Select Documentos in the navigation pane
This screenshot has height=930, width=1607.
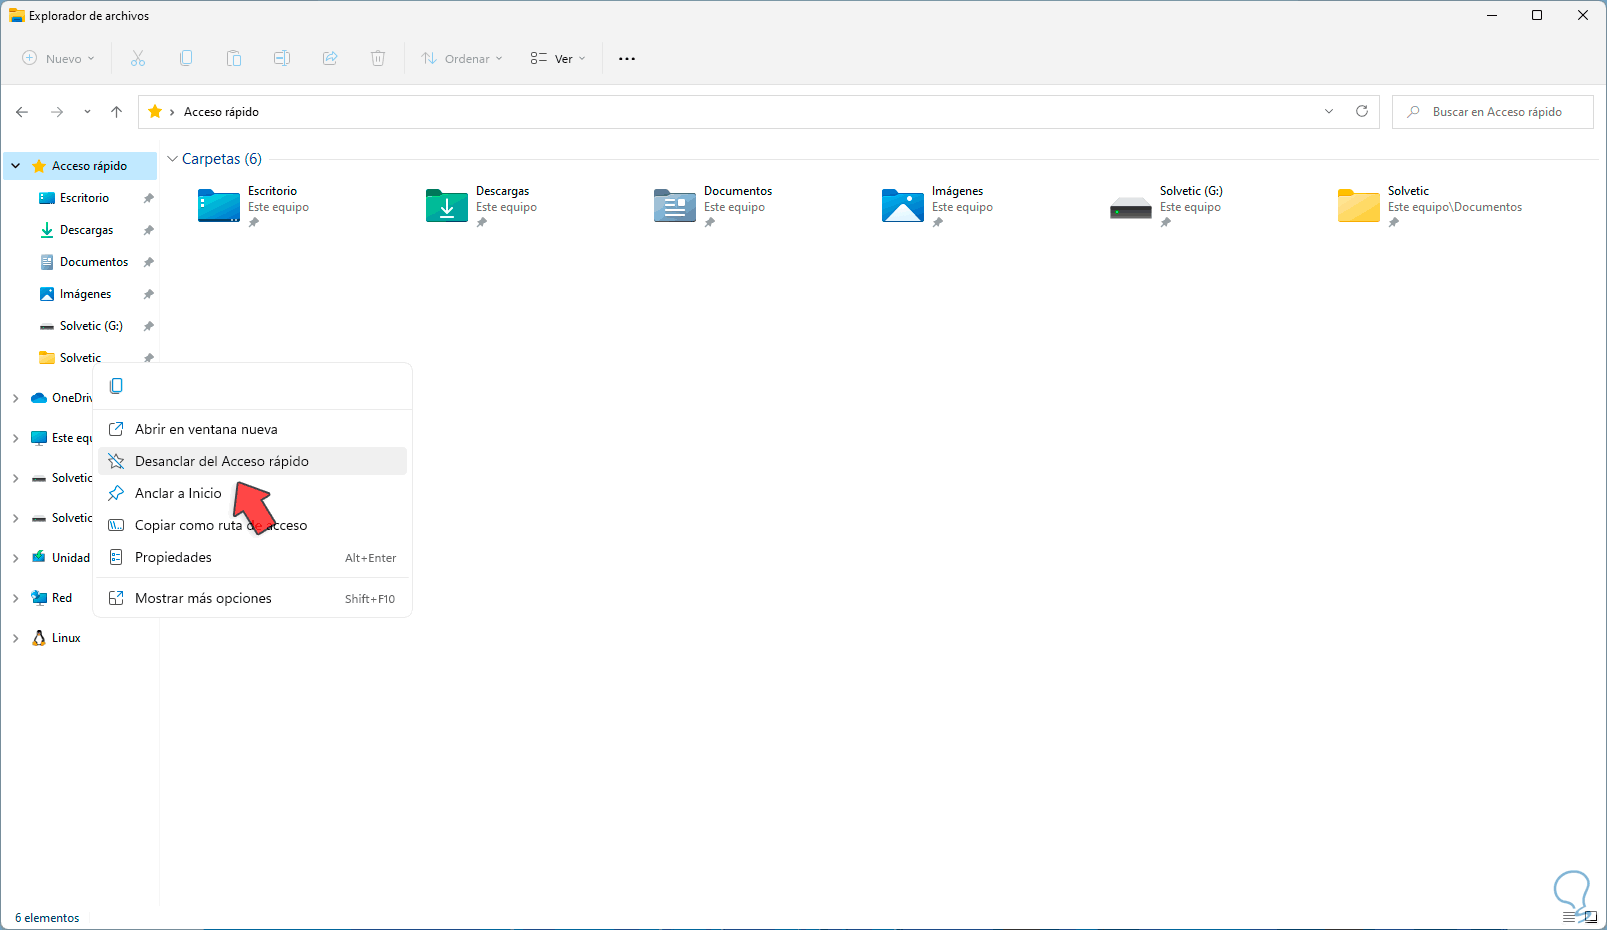point(94,262)
